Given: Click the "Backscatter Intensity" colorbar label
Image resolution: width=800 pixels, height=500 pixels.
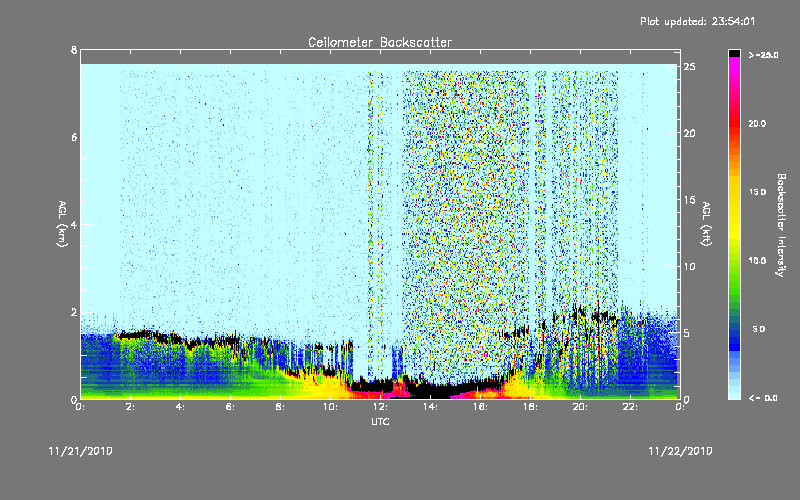Looking at the screenshot, I should [x=781, y=225].
